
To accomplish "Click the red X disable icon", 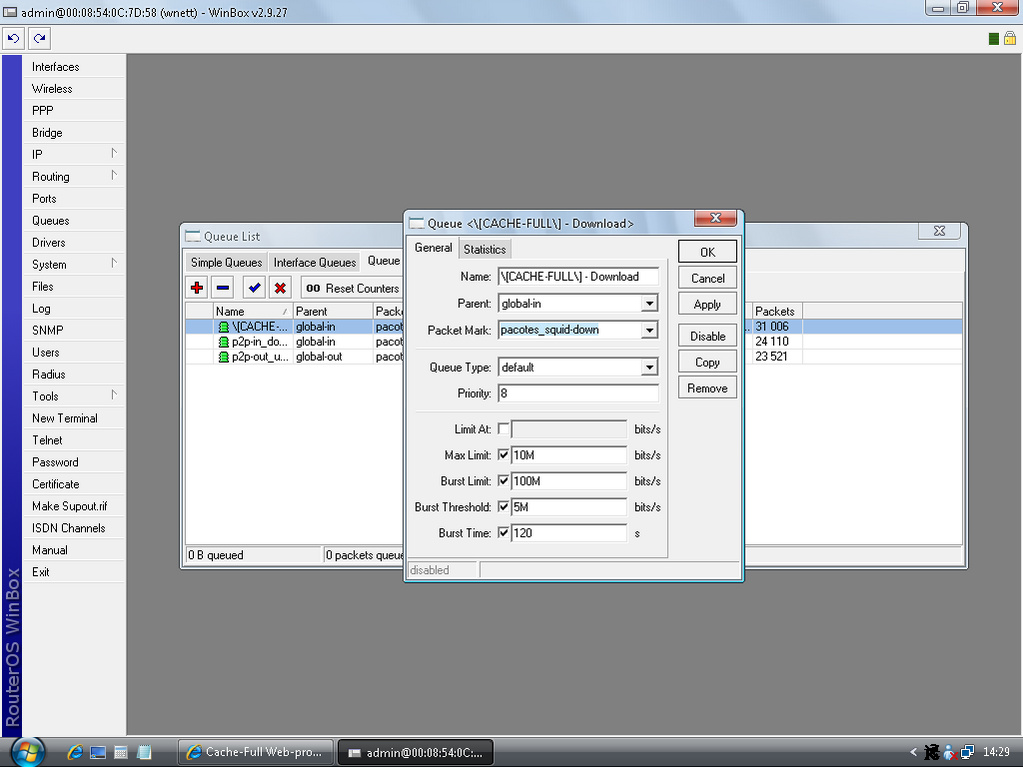I will [280, 288].
